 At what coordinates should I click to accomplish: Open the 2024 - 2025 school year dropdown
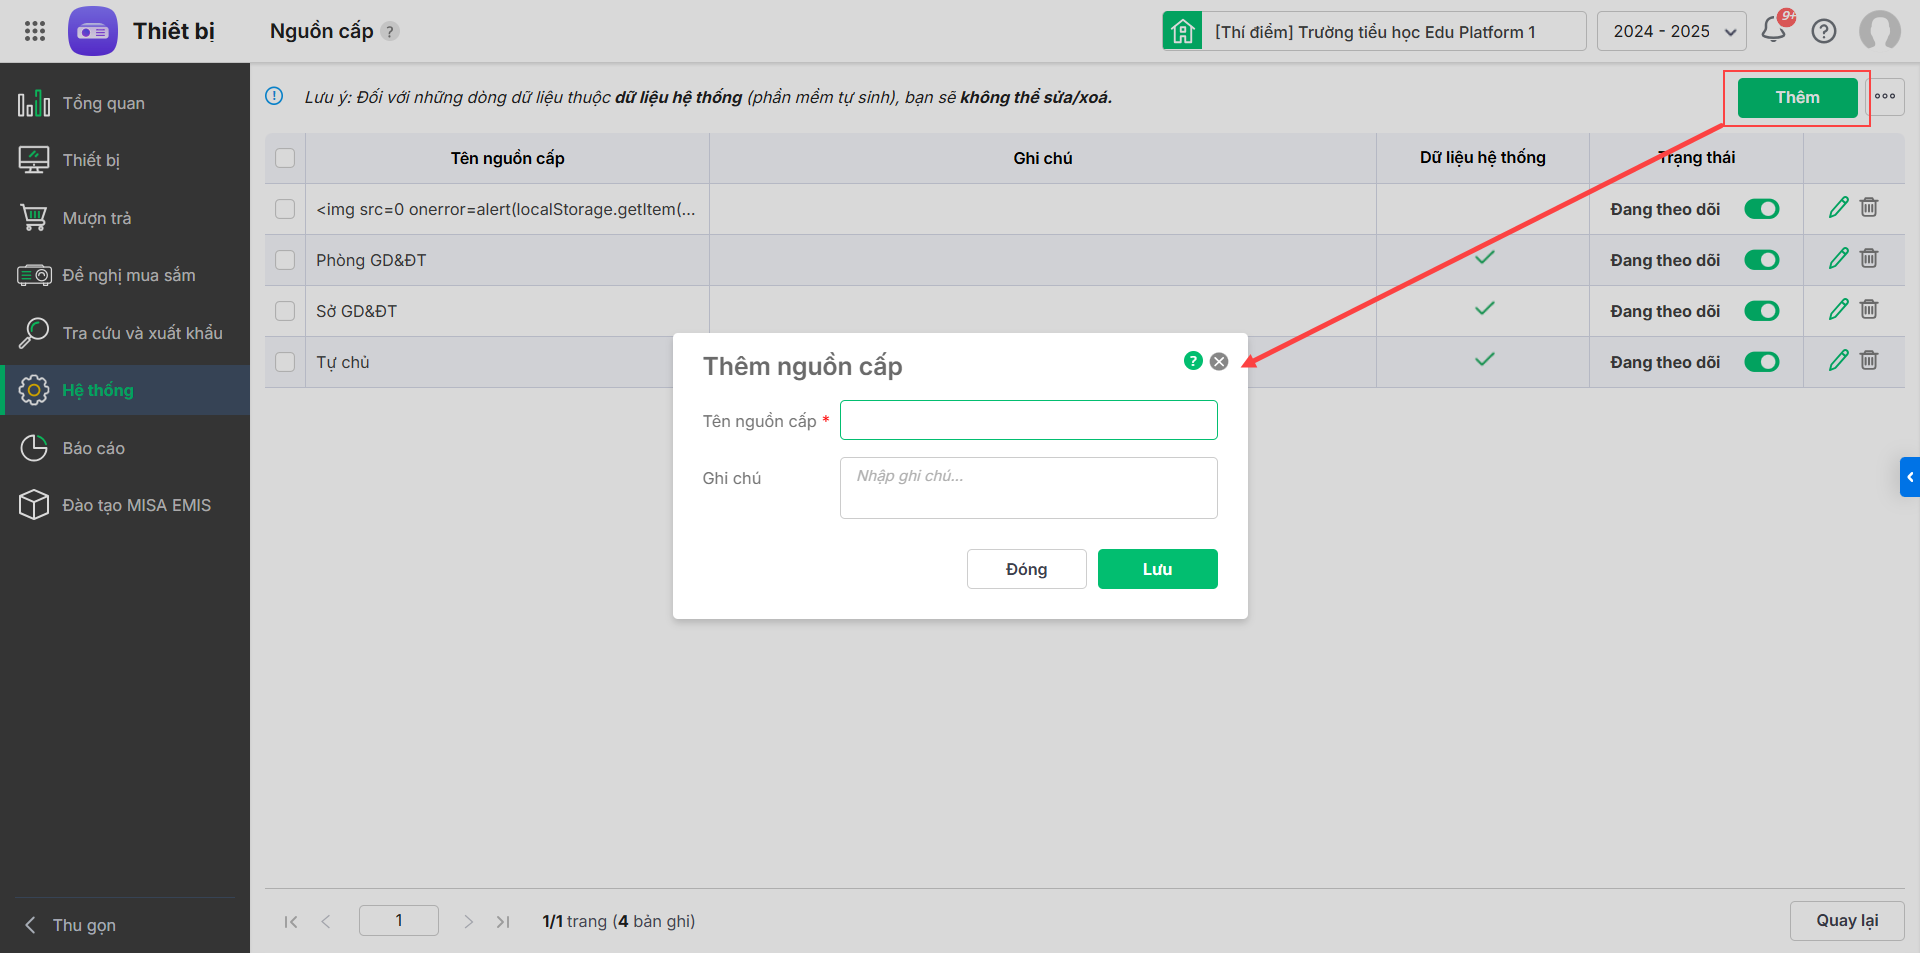(x=1672, y=31)
